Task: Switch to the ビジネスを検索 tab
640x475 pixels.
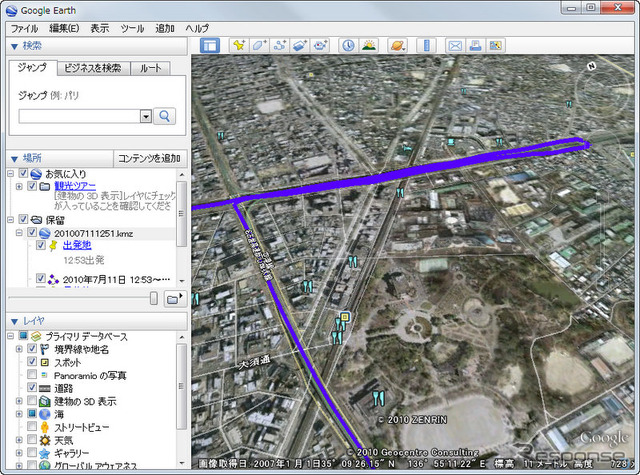Action: [x=93, y=68]
